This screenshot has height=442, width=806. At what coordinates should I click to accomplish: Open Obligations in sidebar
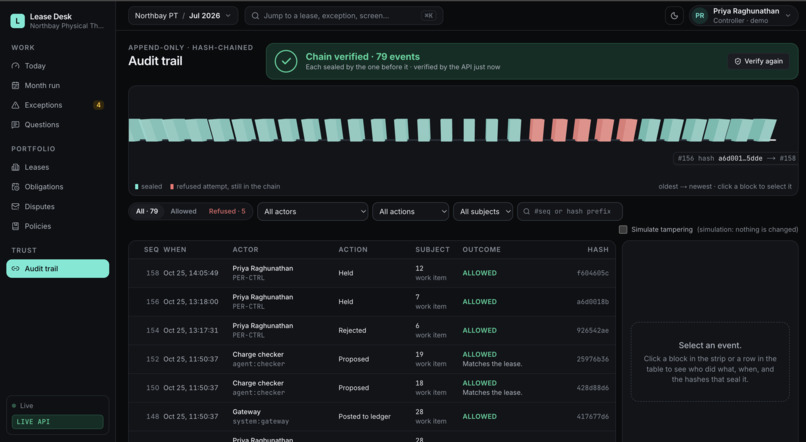[x=58, y=187]
